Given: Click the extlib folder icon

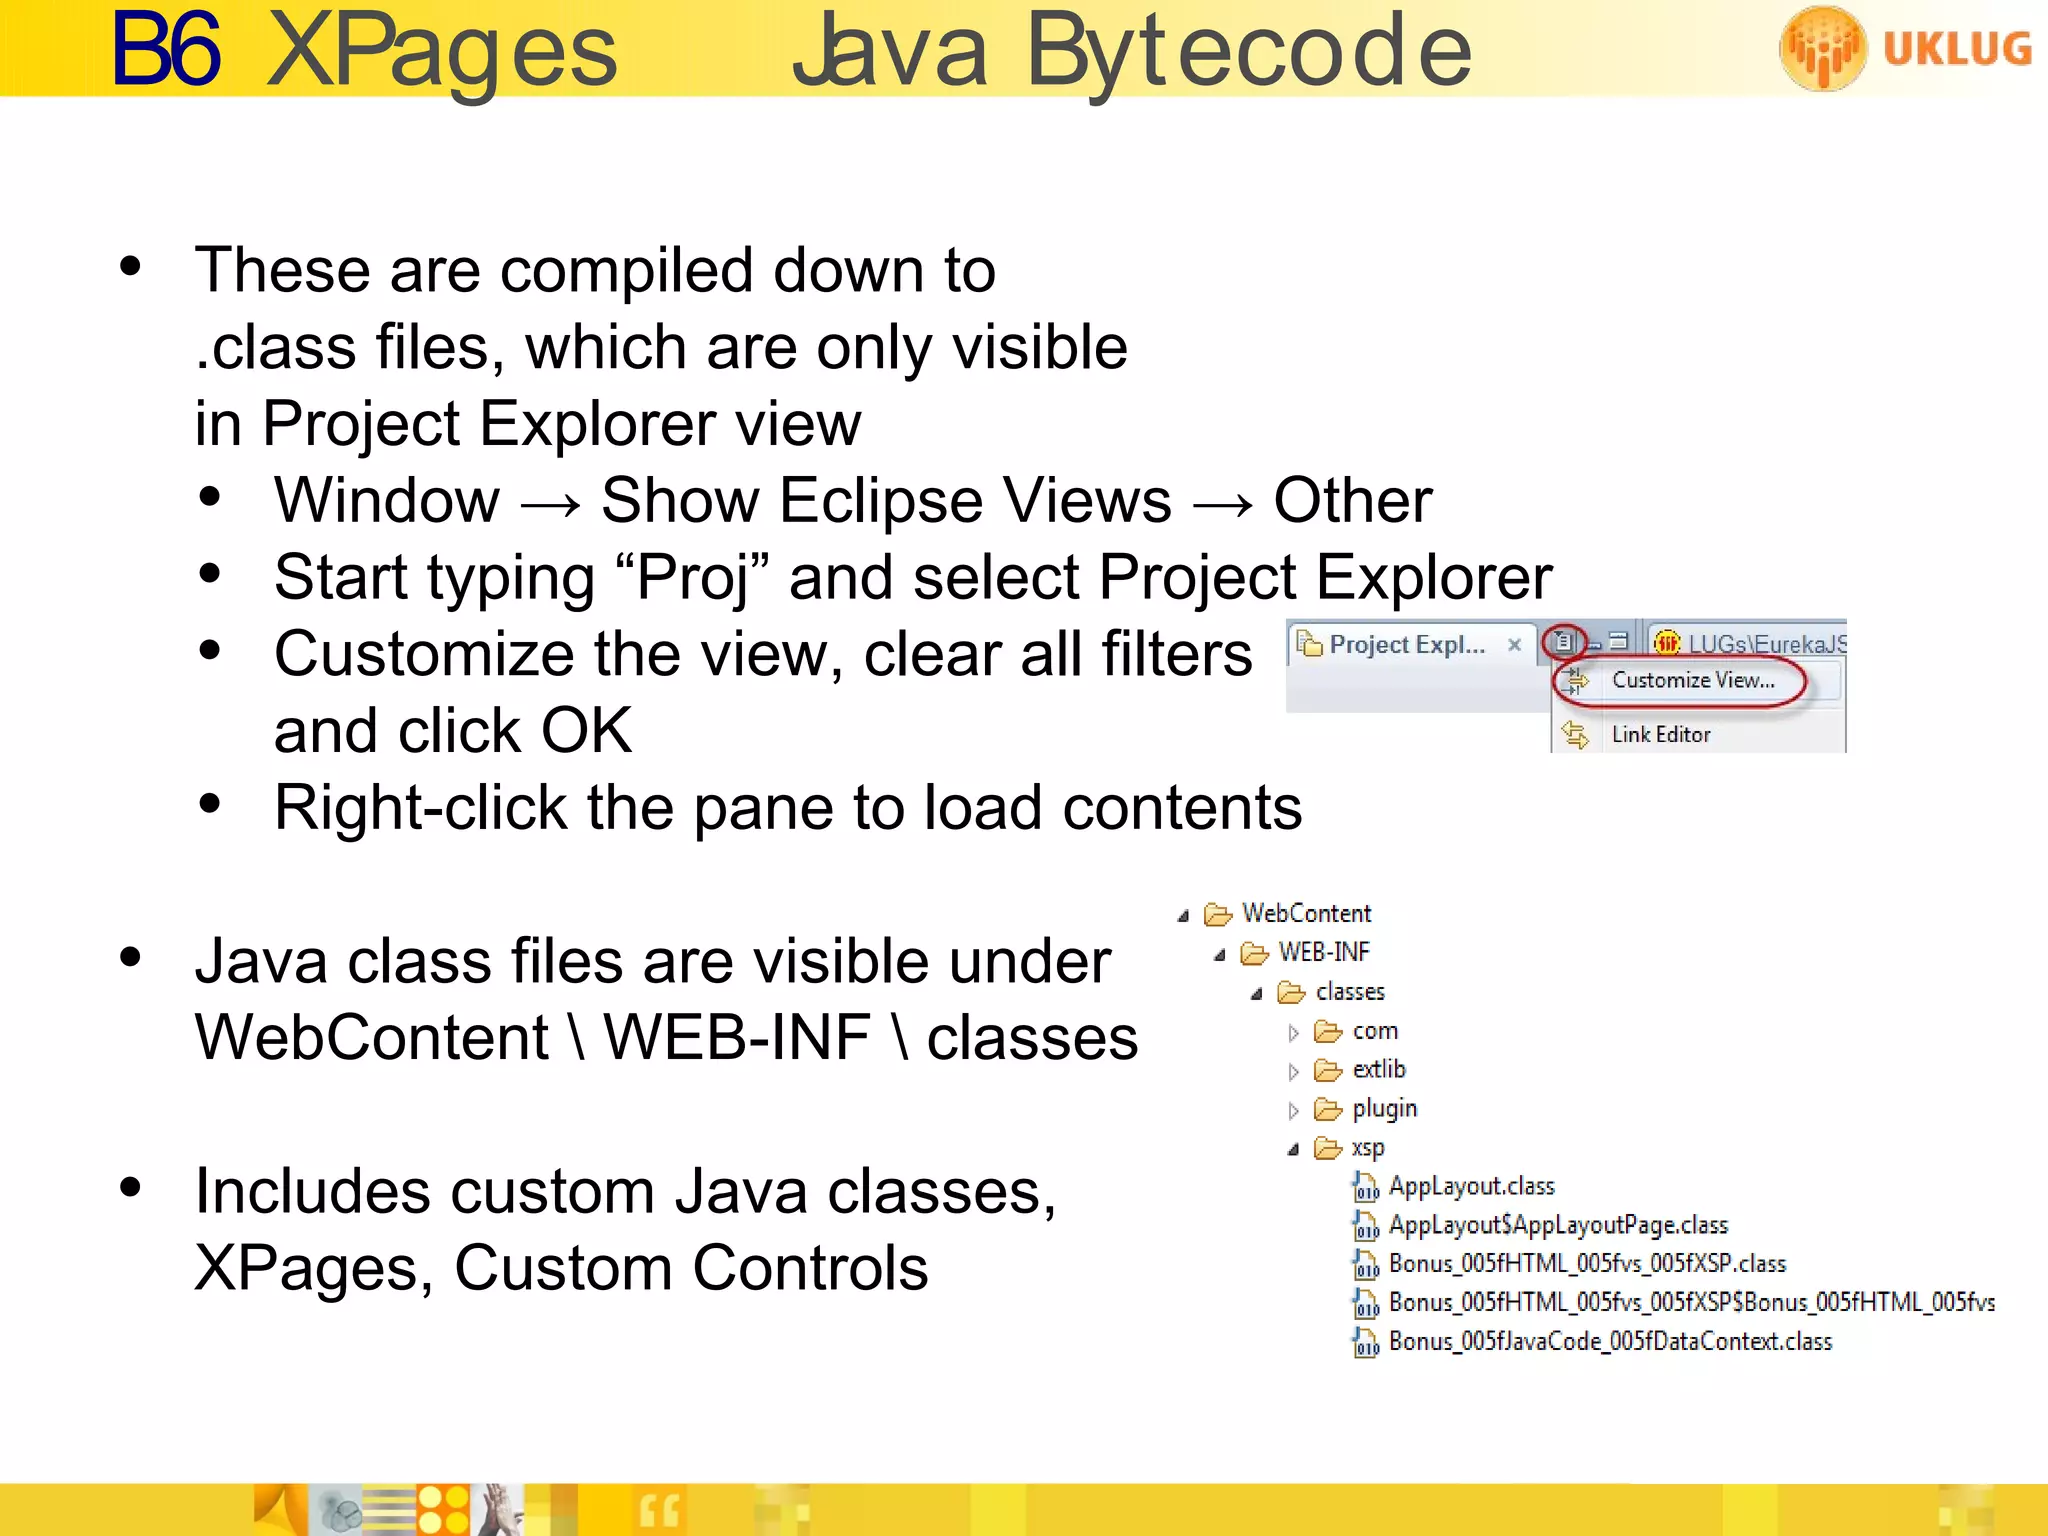Looking at the screenshot, I should coord(1327,1071).
